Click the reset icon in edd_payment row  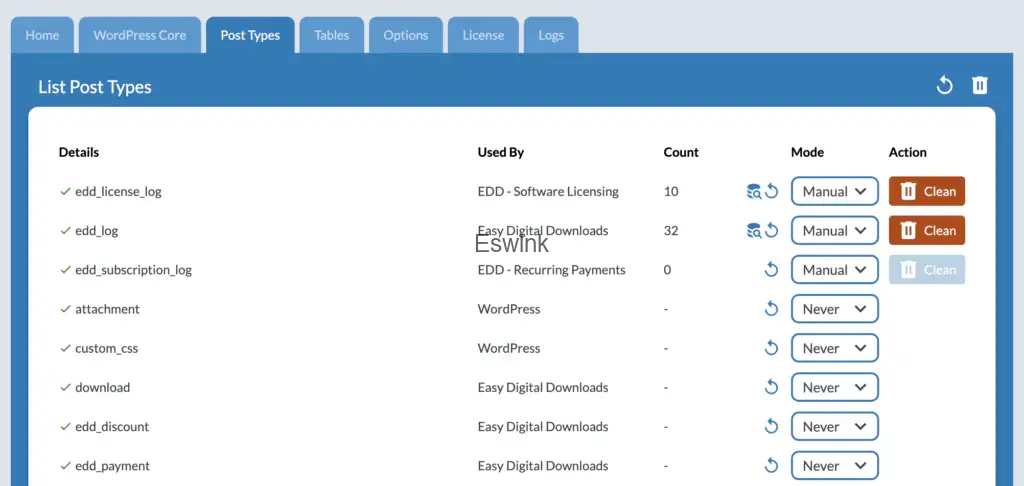click(771, 466)
